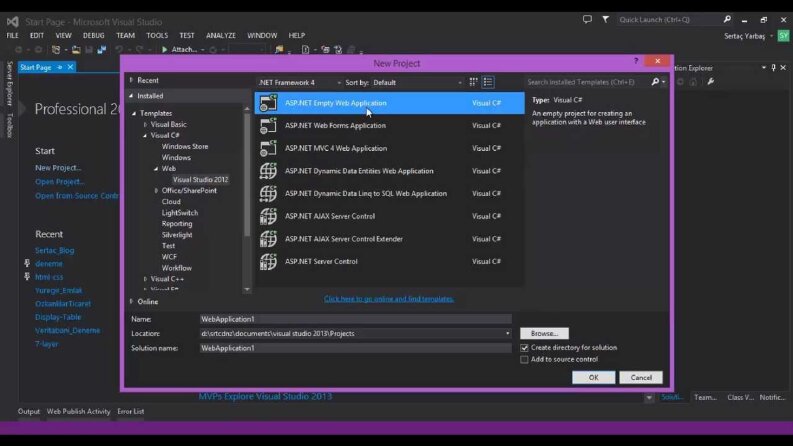Choose ASP.NET AJAX Server Control Extender icon
Screen dimensions: 793x446
coord(268,239)
